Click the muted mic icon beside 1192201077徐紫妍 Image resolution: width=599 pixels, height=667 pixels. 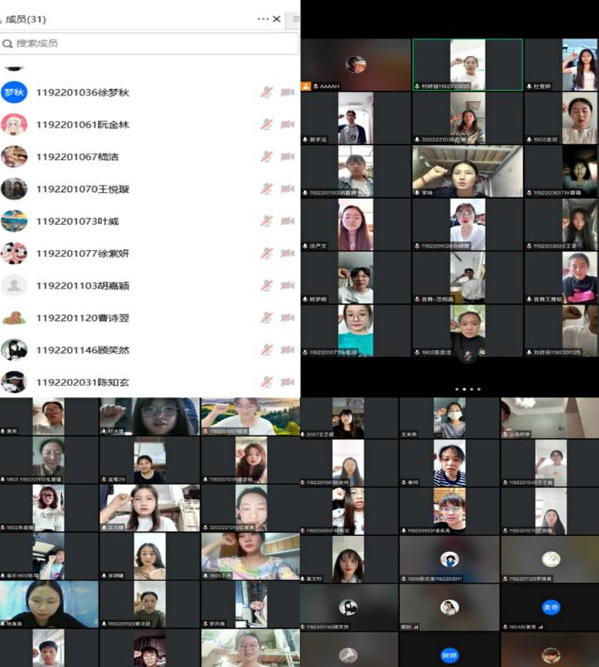266,253
